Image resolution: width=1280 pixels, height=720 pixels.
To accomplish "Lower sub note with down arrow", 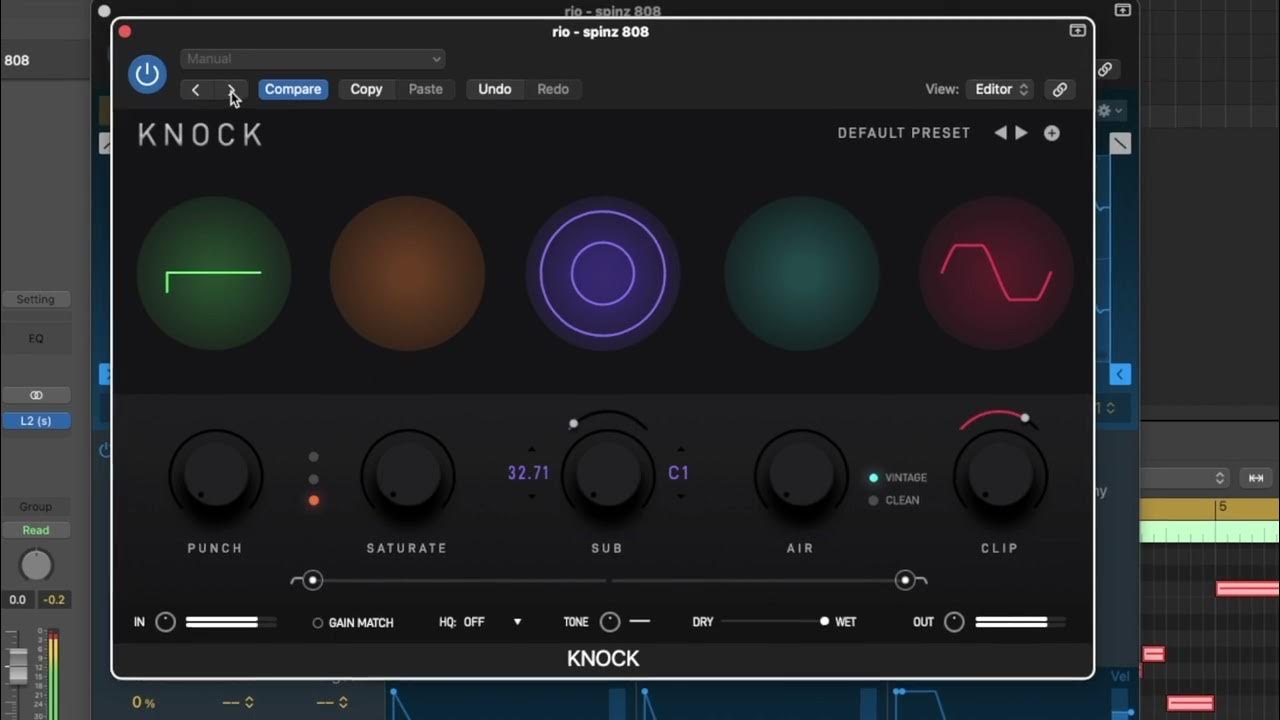I will click(681, 496).
